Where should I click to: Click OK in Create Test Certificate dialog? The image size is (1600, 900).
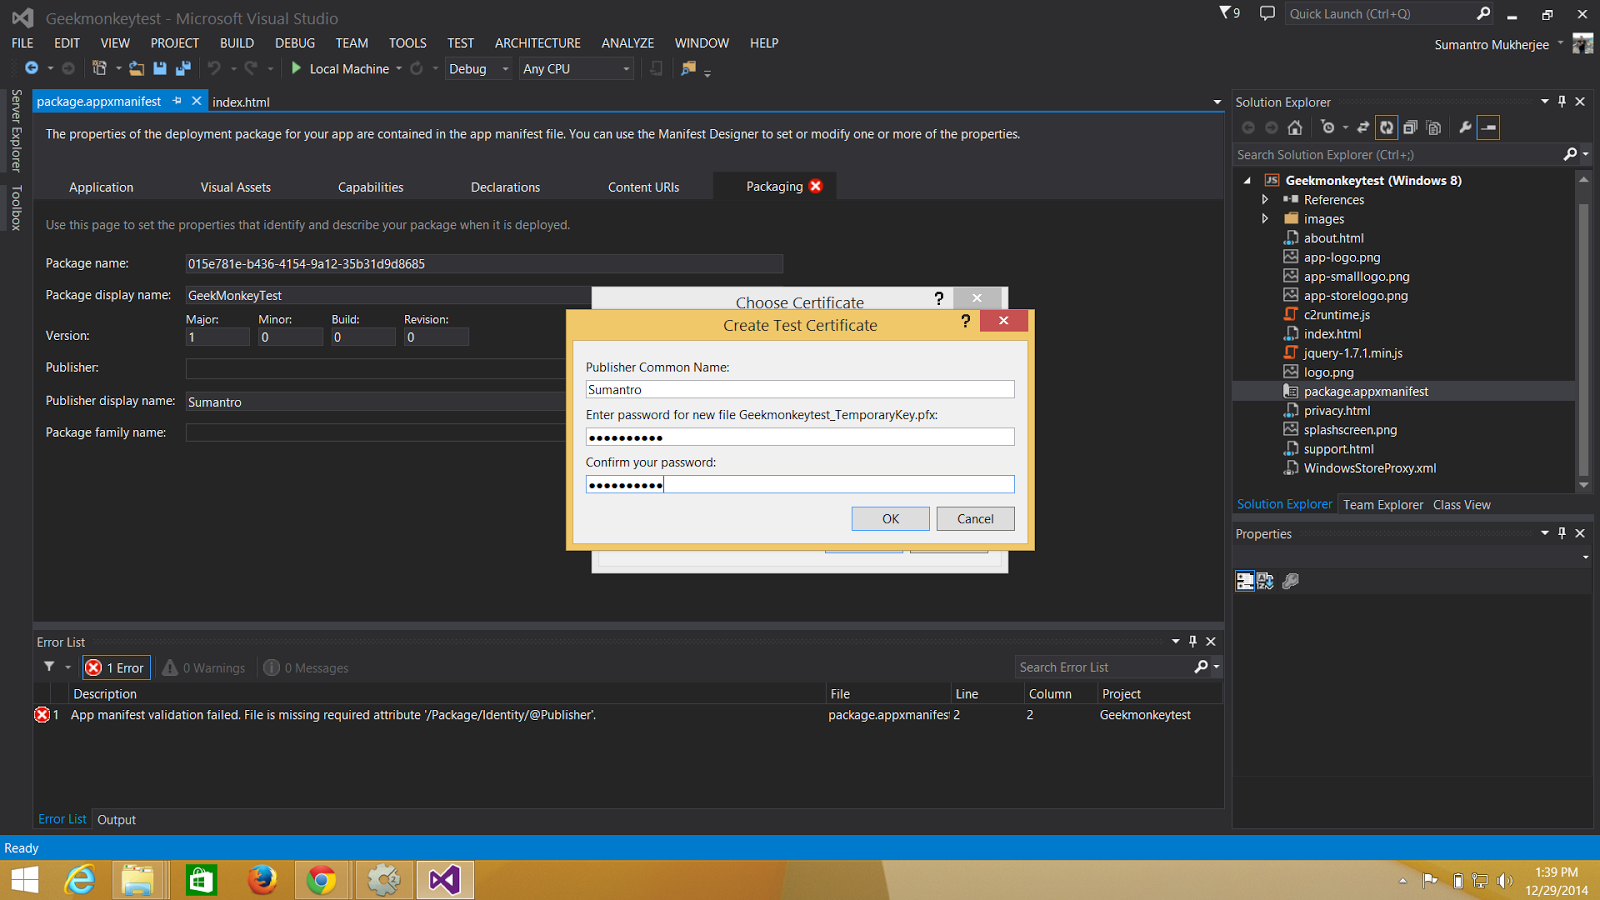[891, 518]
